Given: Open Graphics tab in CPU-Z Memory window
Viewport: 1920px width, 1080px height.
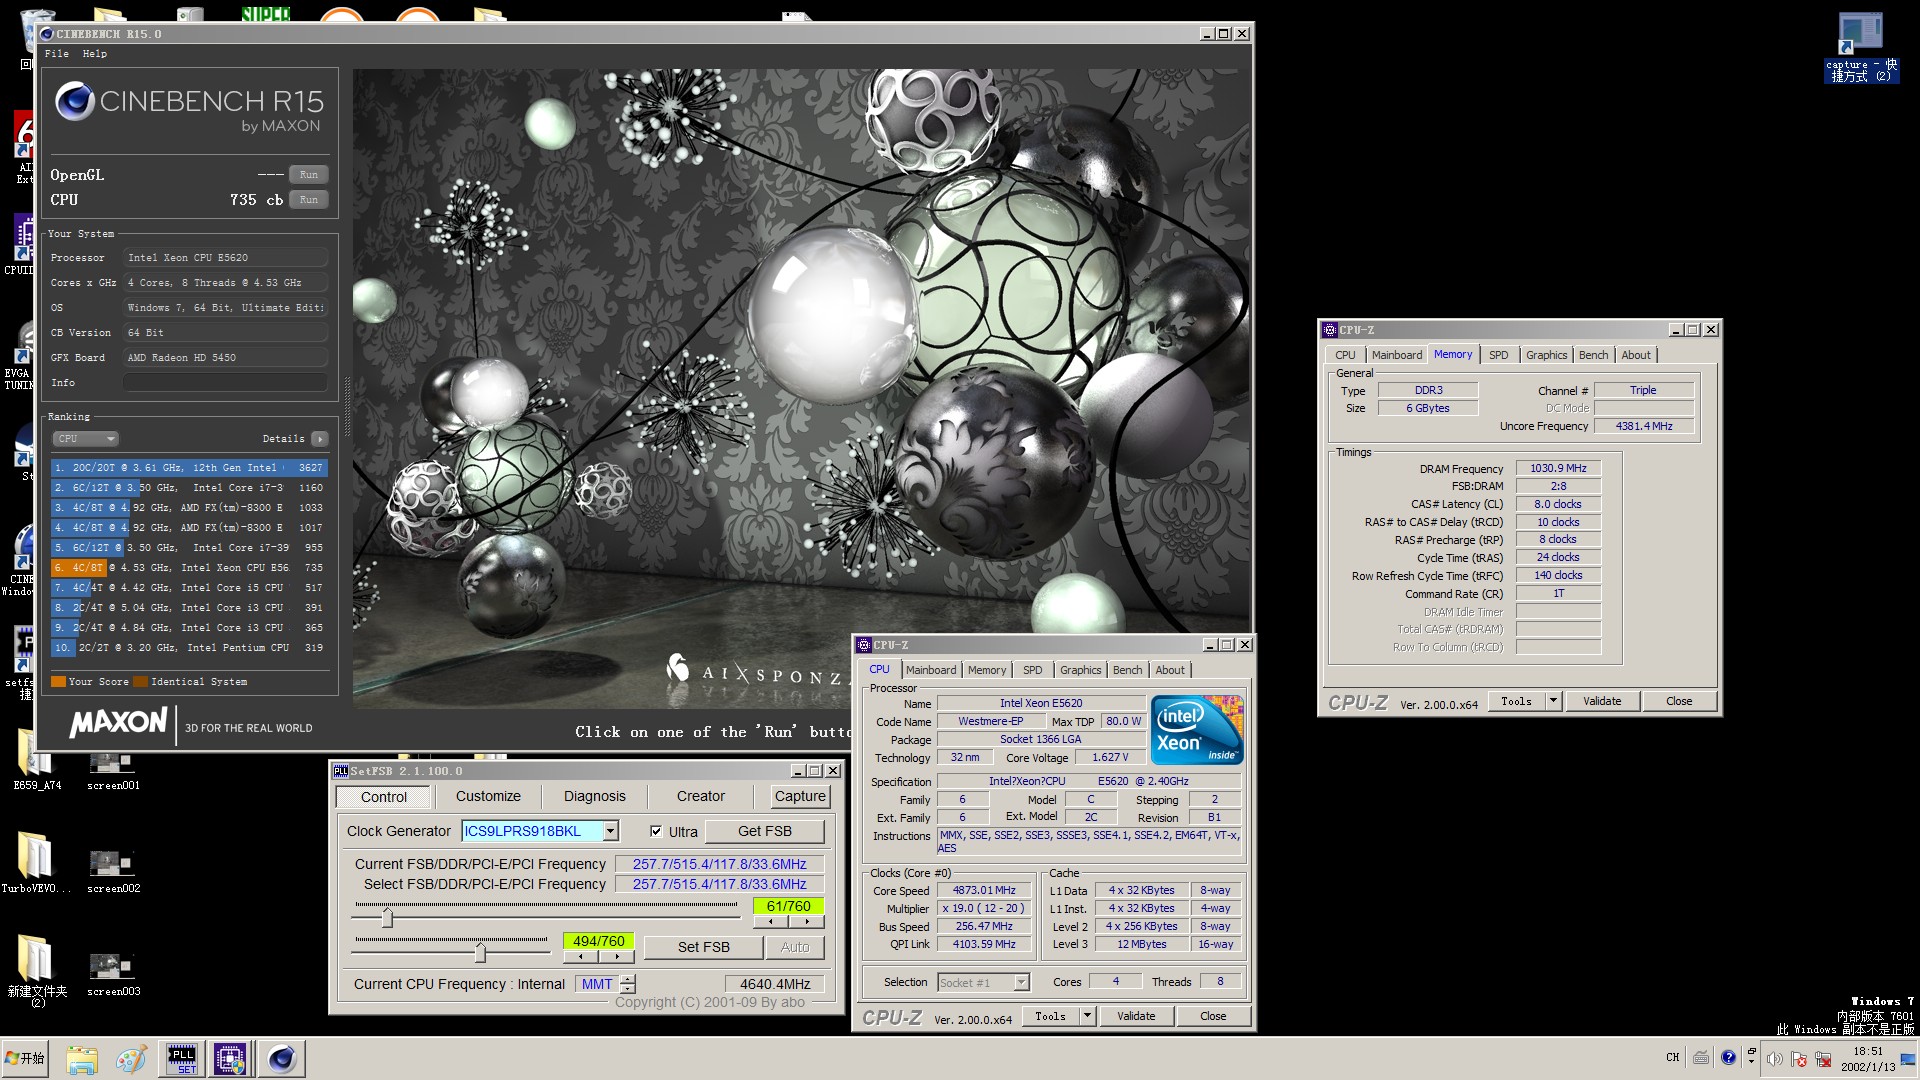Looking at the screenshot, I should 1546,355.
